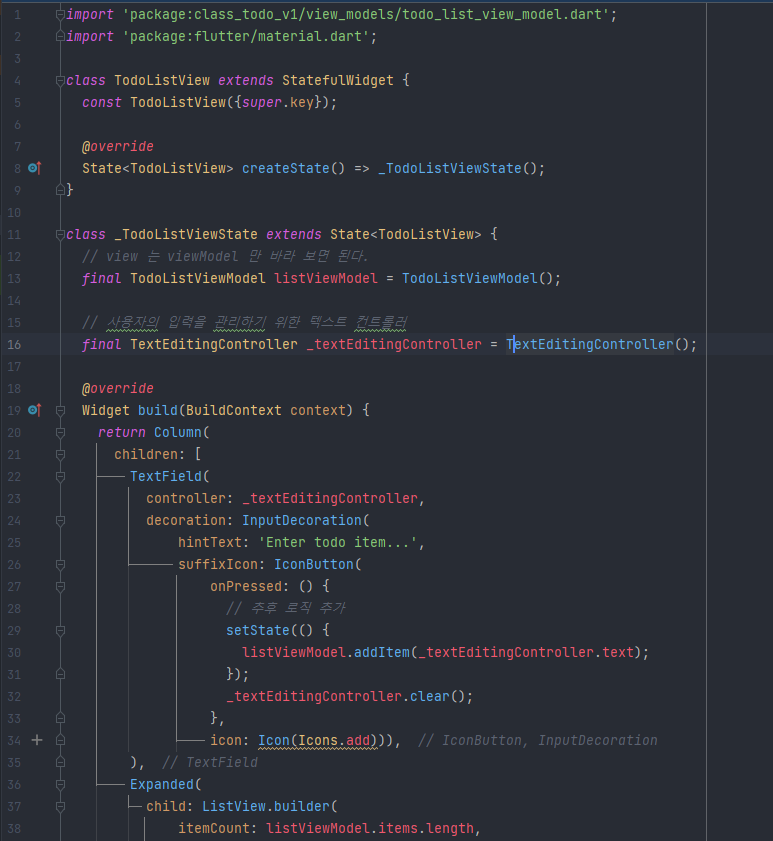Click line number 16 in the gutter
This screenshot has height=841, width=773.
coord(14,344)
